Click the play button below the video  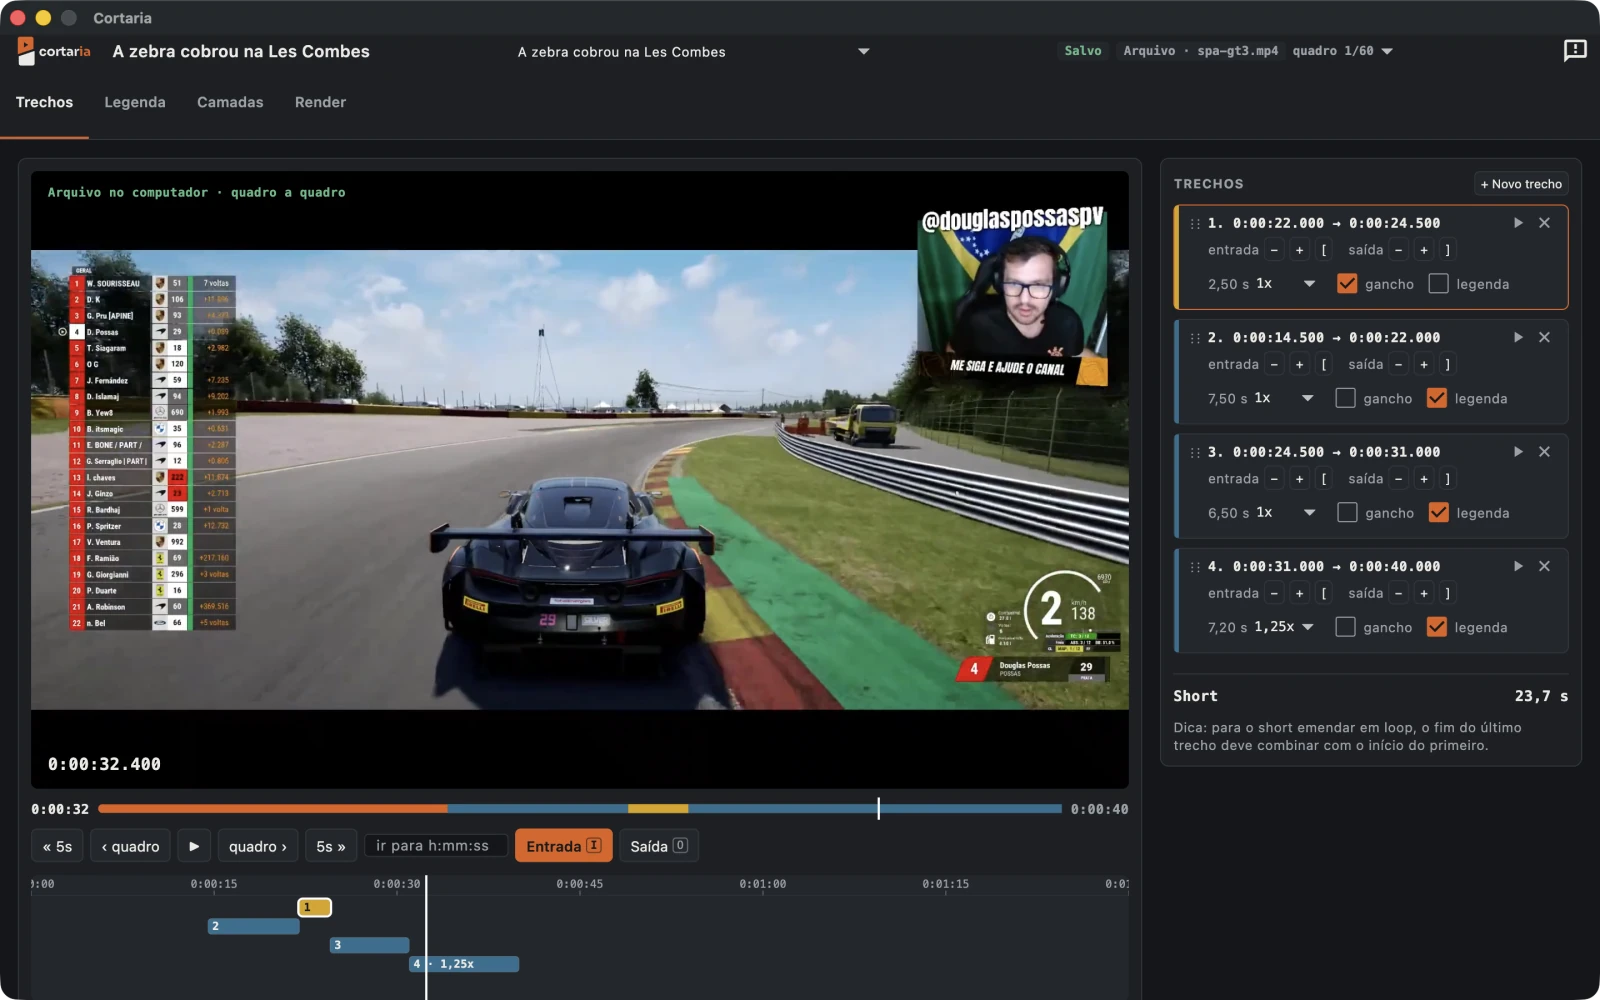194,846
